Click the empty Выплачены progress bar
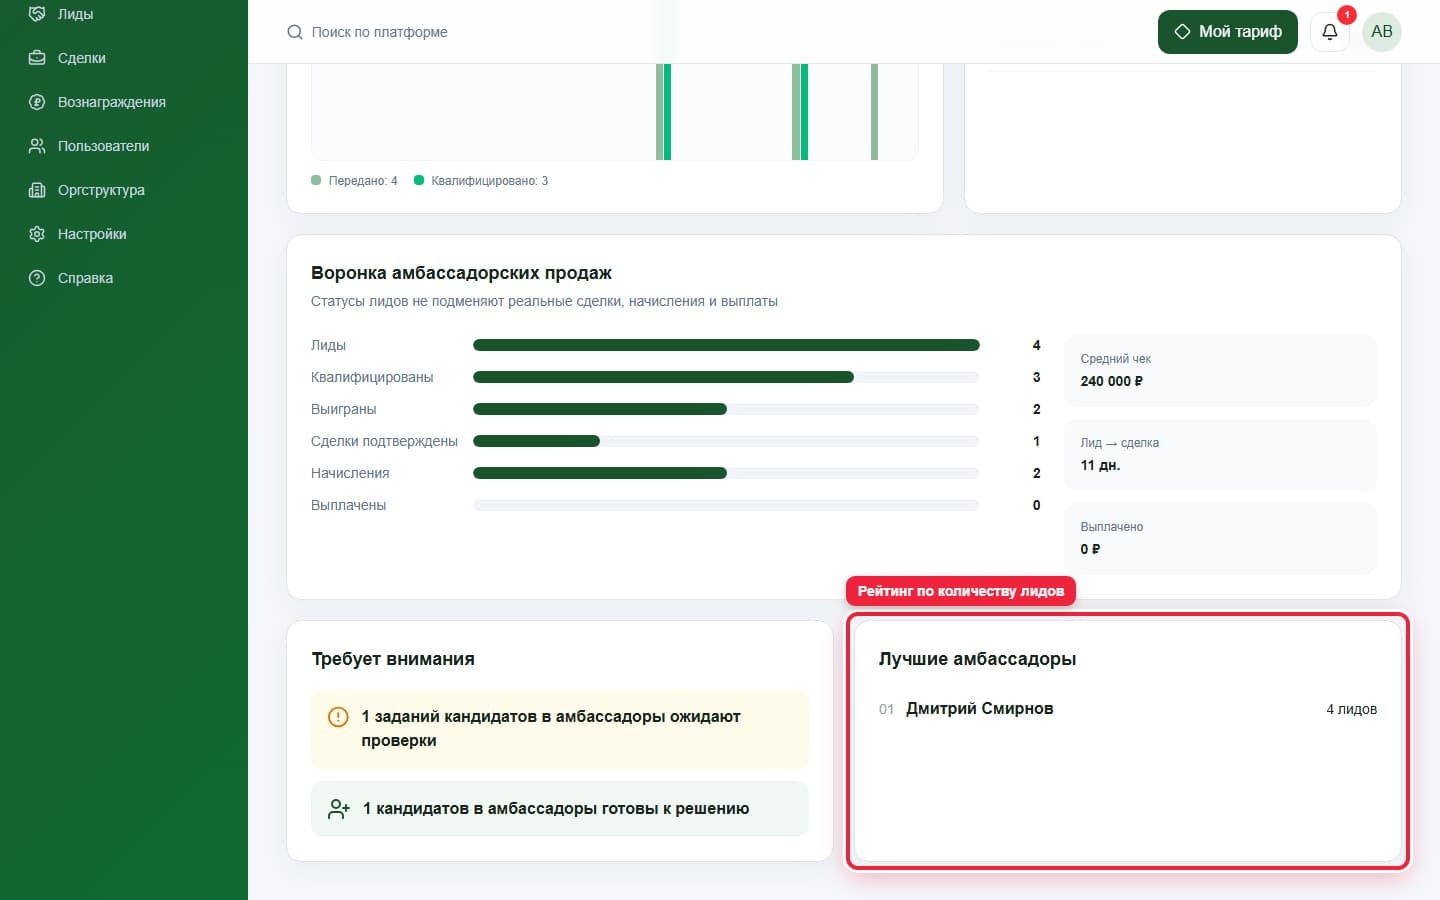Viewport: 1440px width, 900px height. coord(726,505)
